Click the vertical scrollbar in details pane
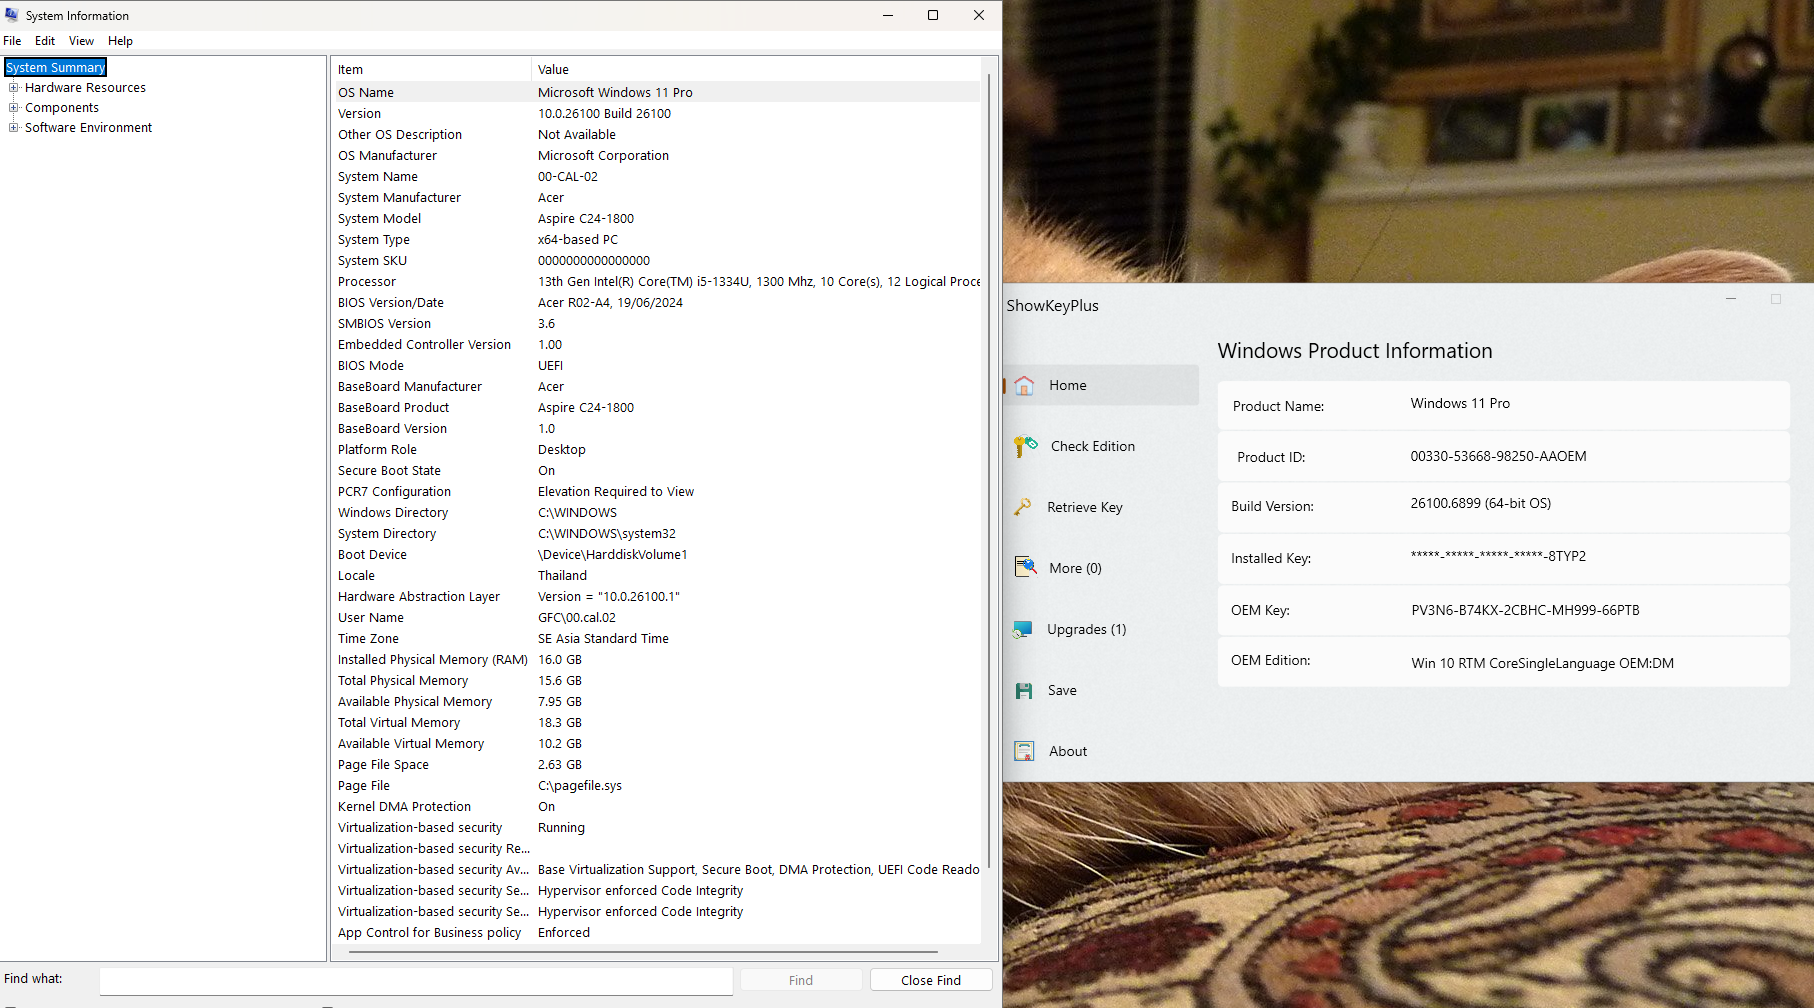The height and width of the screenshot is (1008, 1814). coord(989,470)
